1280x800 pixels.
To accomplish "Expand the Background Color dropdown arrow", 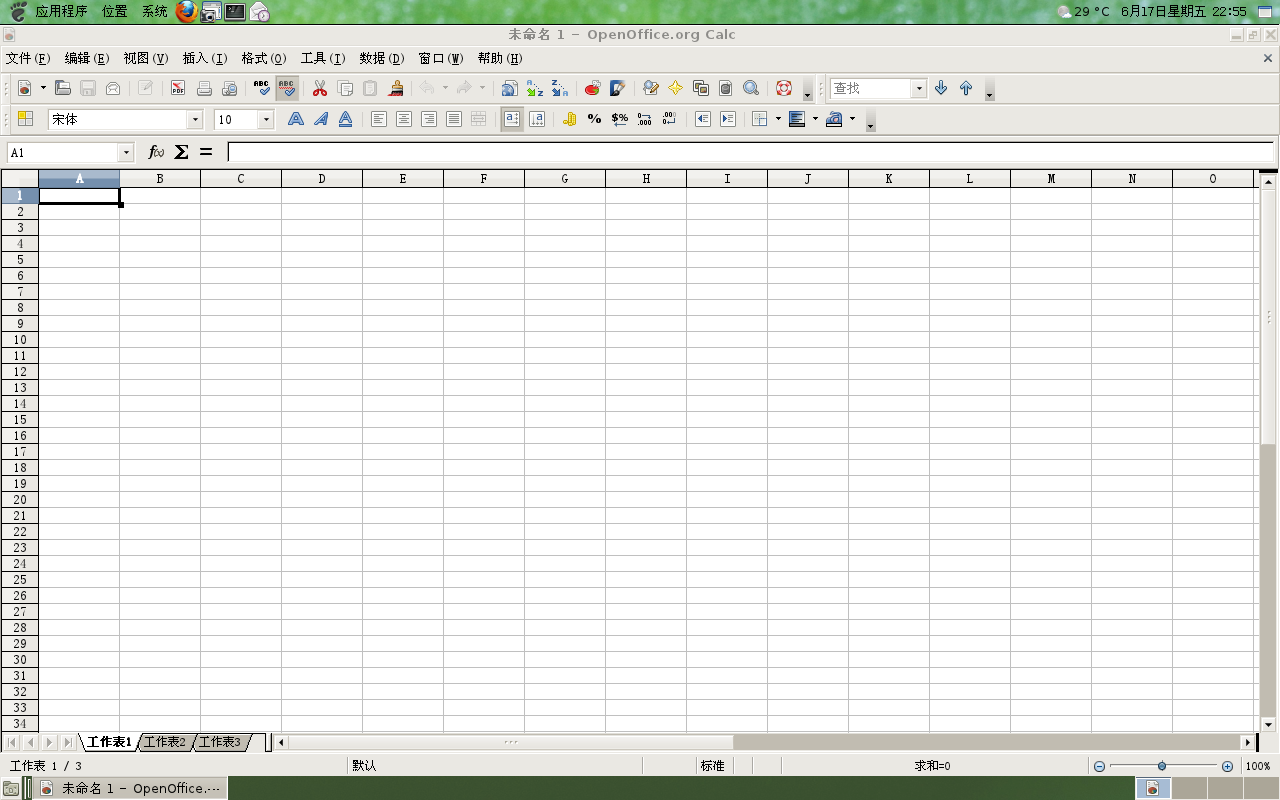I will (x=815, y=119).
